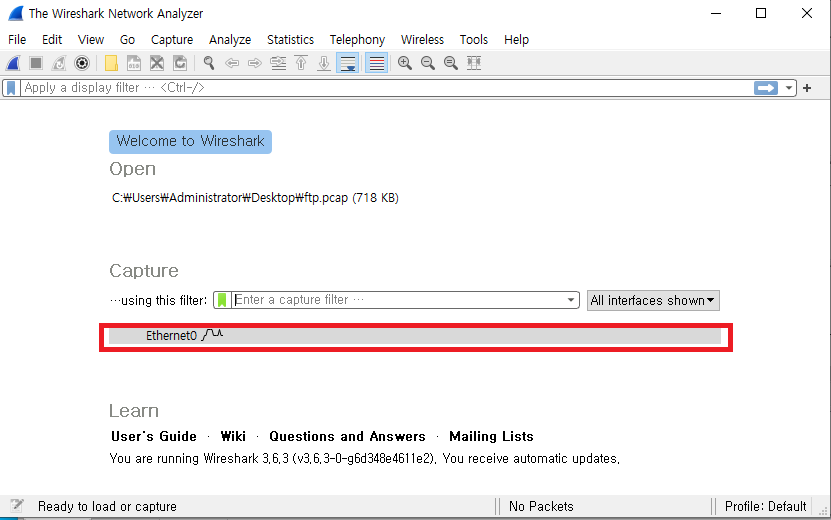Open the Help menu
Image resolution: width=831 pixels, height=520 pixels.
[x=516, y=40]
